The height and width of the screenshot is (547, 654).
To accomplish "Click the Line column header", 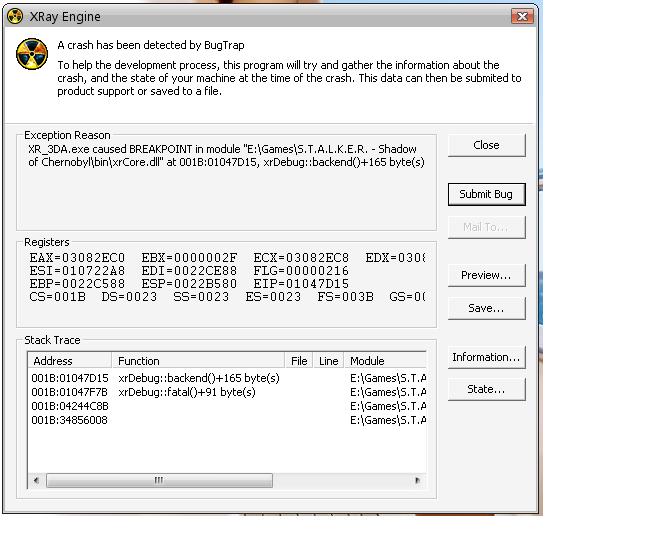I will click(329, 360).
